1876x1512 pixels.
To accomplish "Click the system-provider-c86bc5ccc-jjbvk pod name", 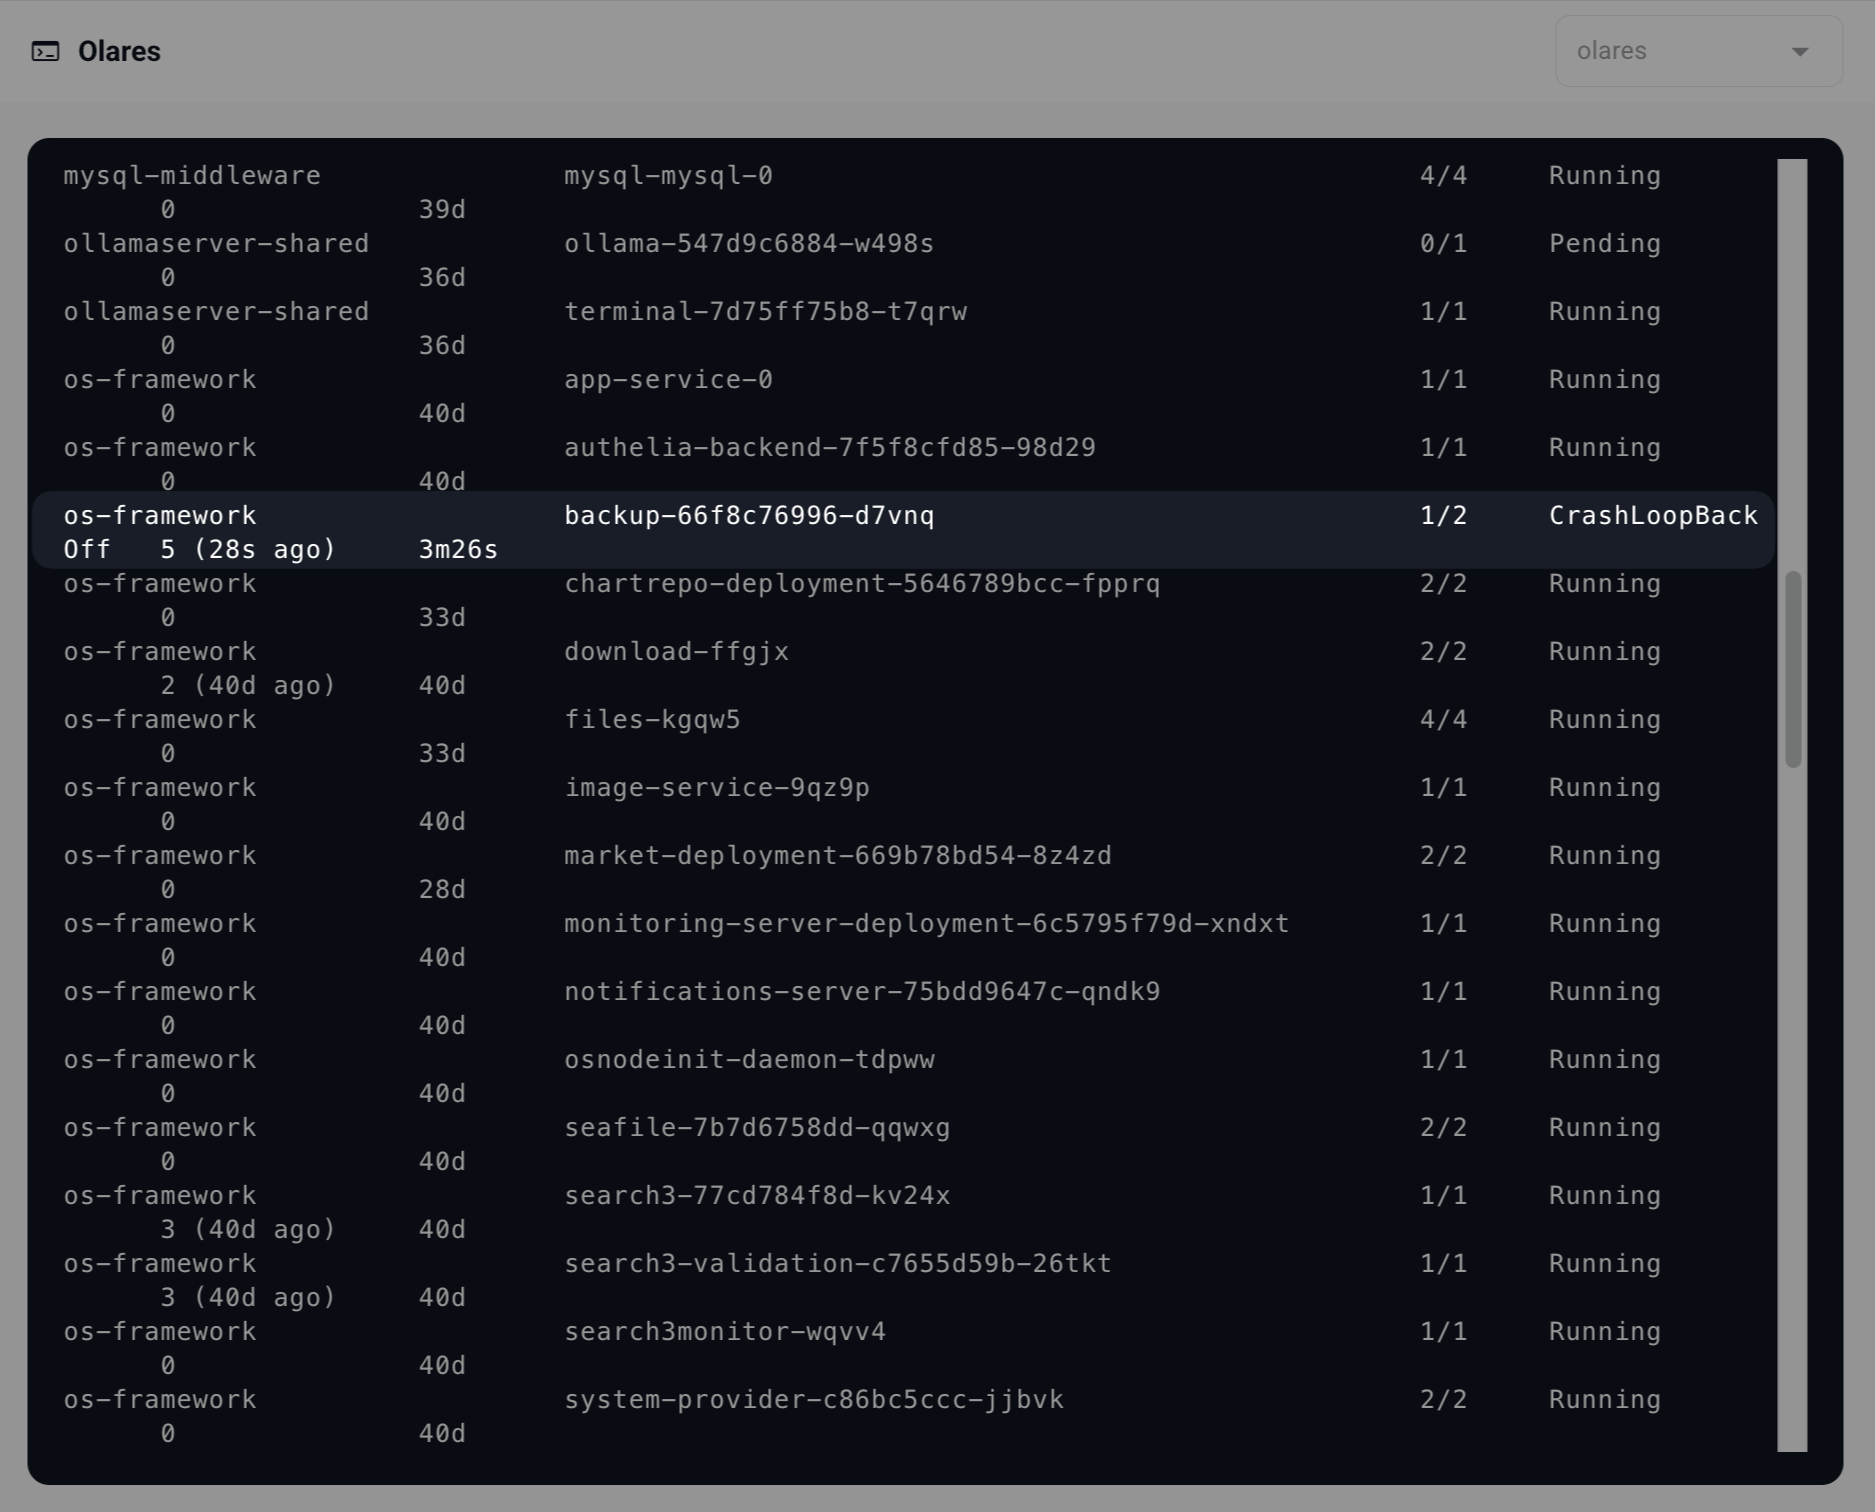I will click(x=813, y=1399).
